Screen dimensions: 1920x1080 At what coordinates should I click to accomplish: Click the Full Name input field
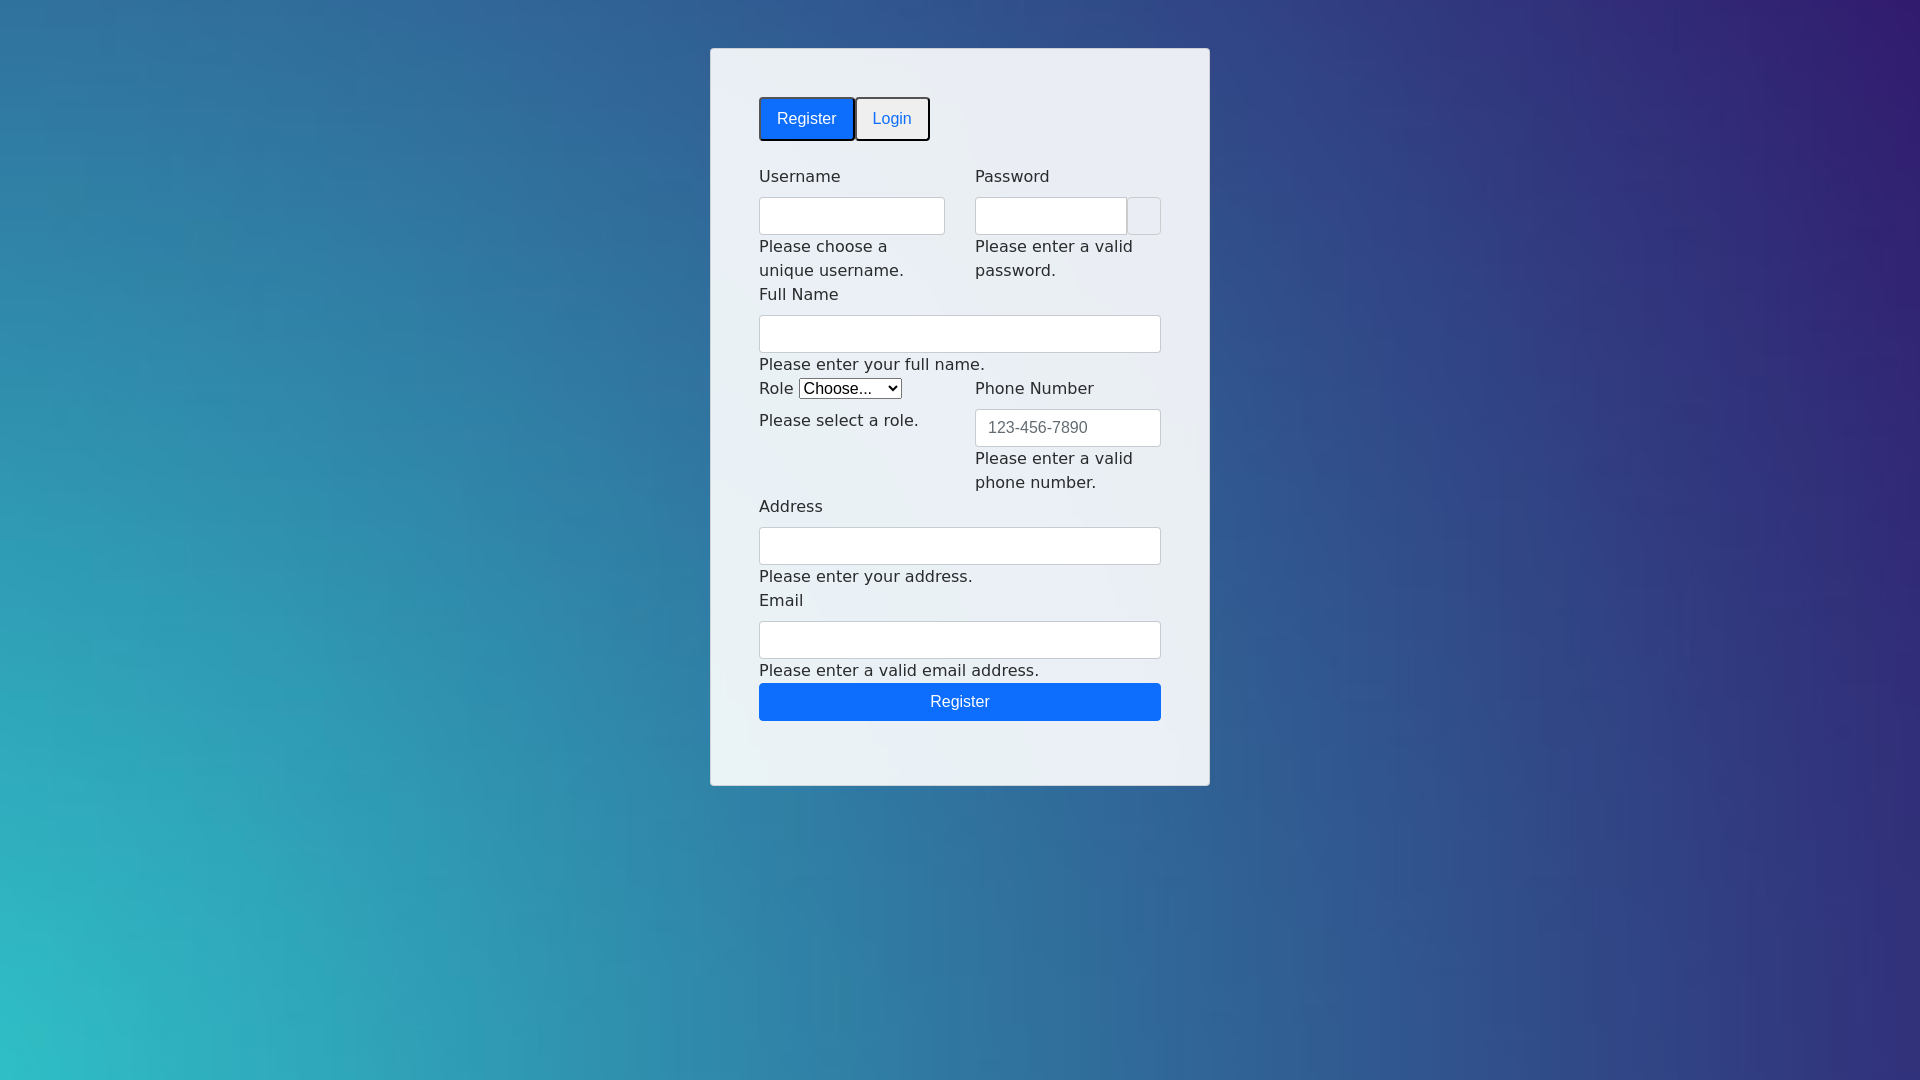click(x=959, y=334)
